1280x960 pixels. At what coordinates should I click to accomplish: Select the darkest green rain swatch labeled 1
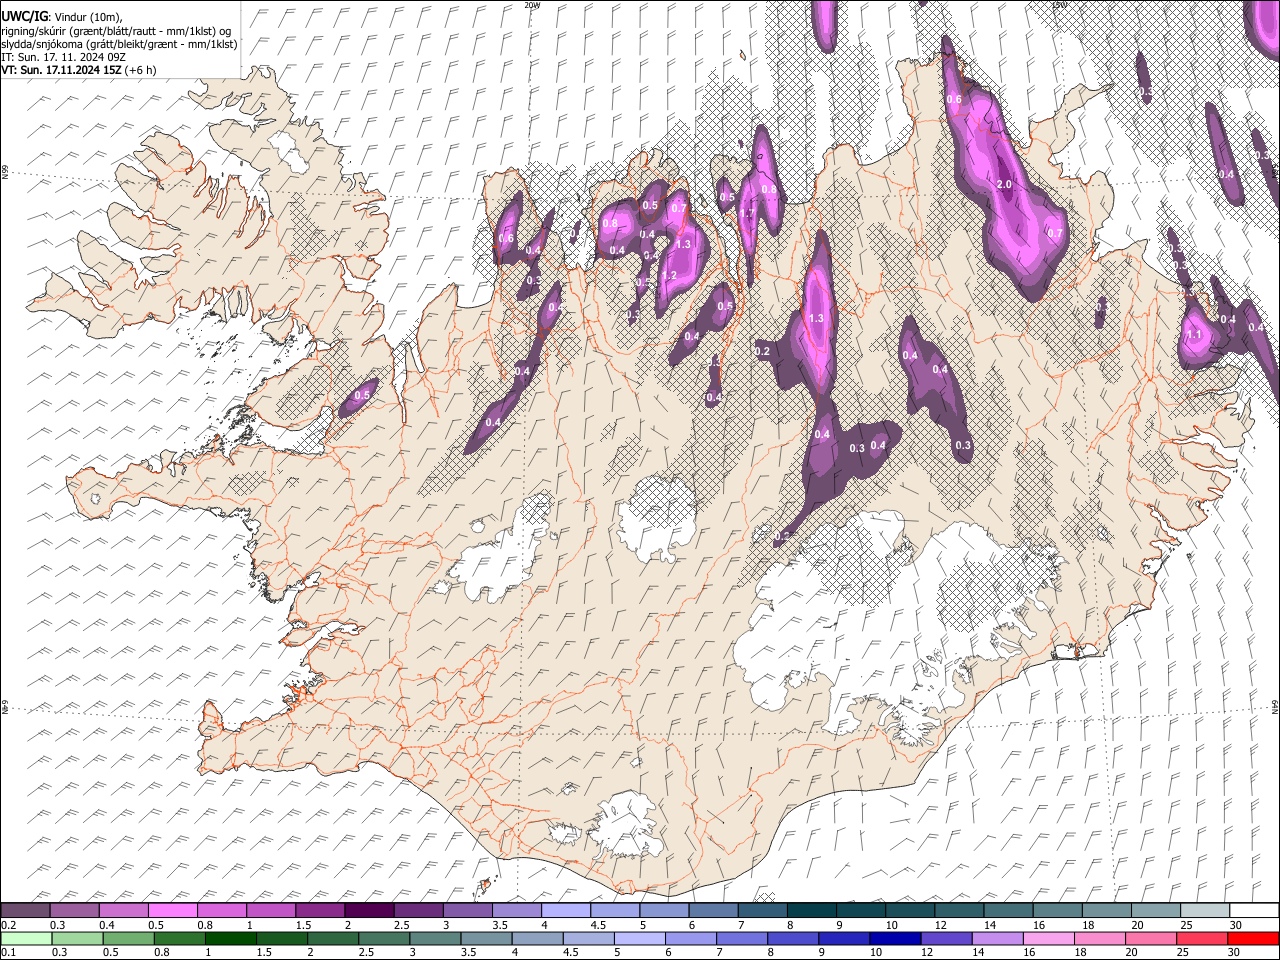231,939
